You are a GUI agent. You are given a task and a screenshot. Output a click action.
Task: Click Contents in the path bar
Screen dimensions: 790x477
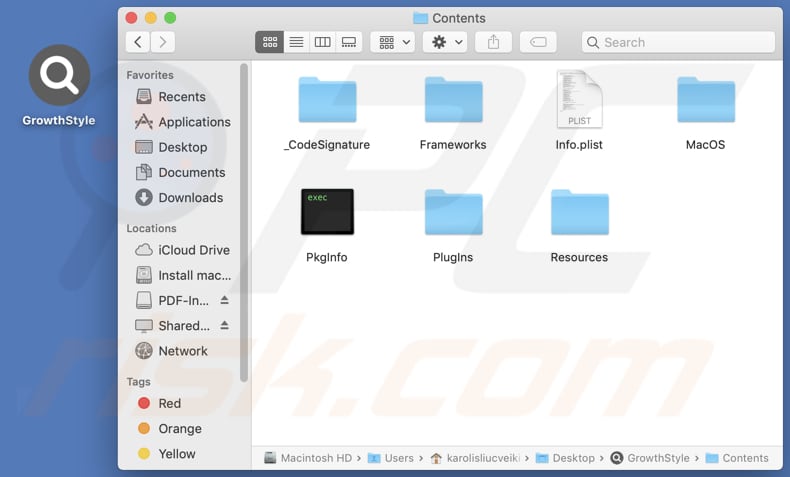[x=737, y=458]
